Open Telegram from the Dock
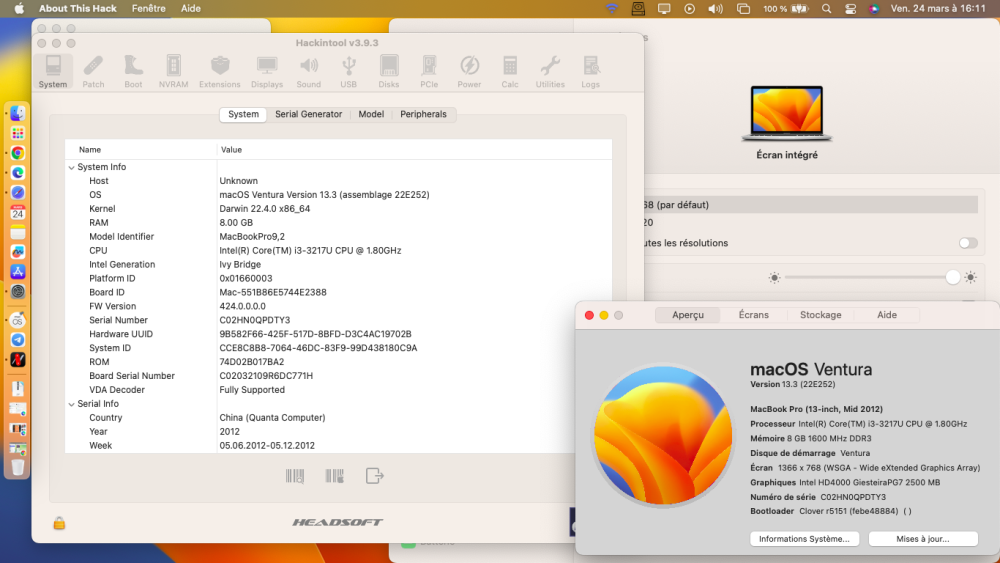The width and height of the screenshot is (1000, 563). pos(18,340)
